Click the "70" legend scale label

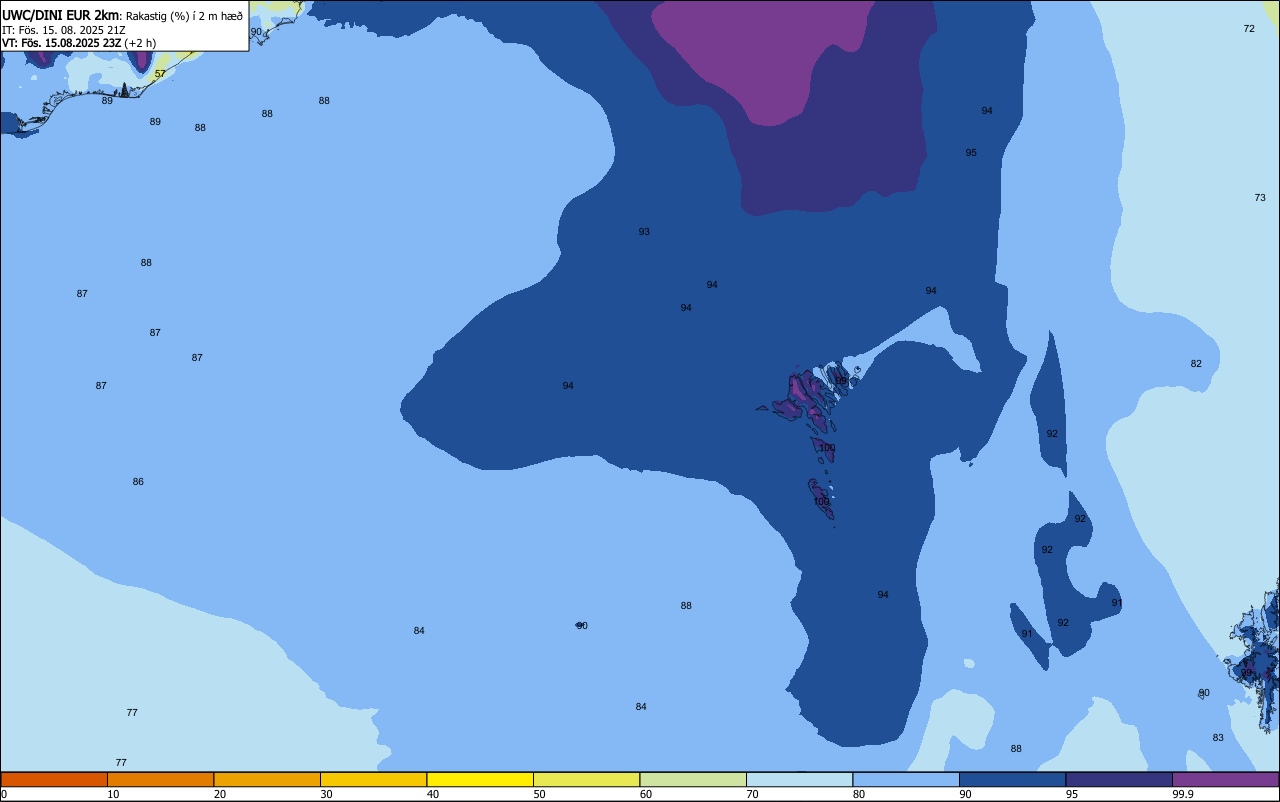point(753,794)
